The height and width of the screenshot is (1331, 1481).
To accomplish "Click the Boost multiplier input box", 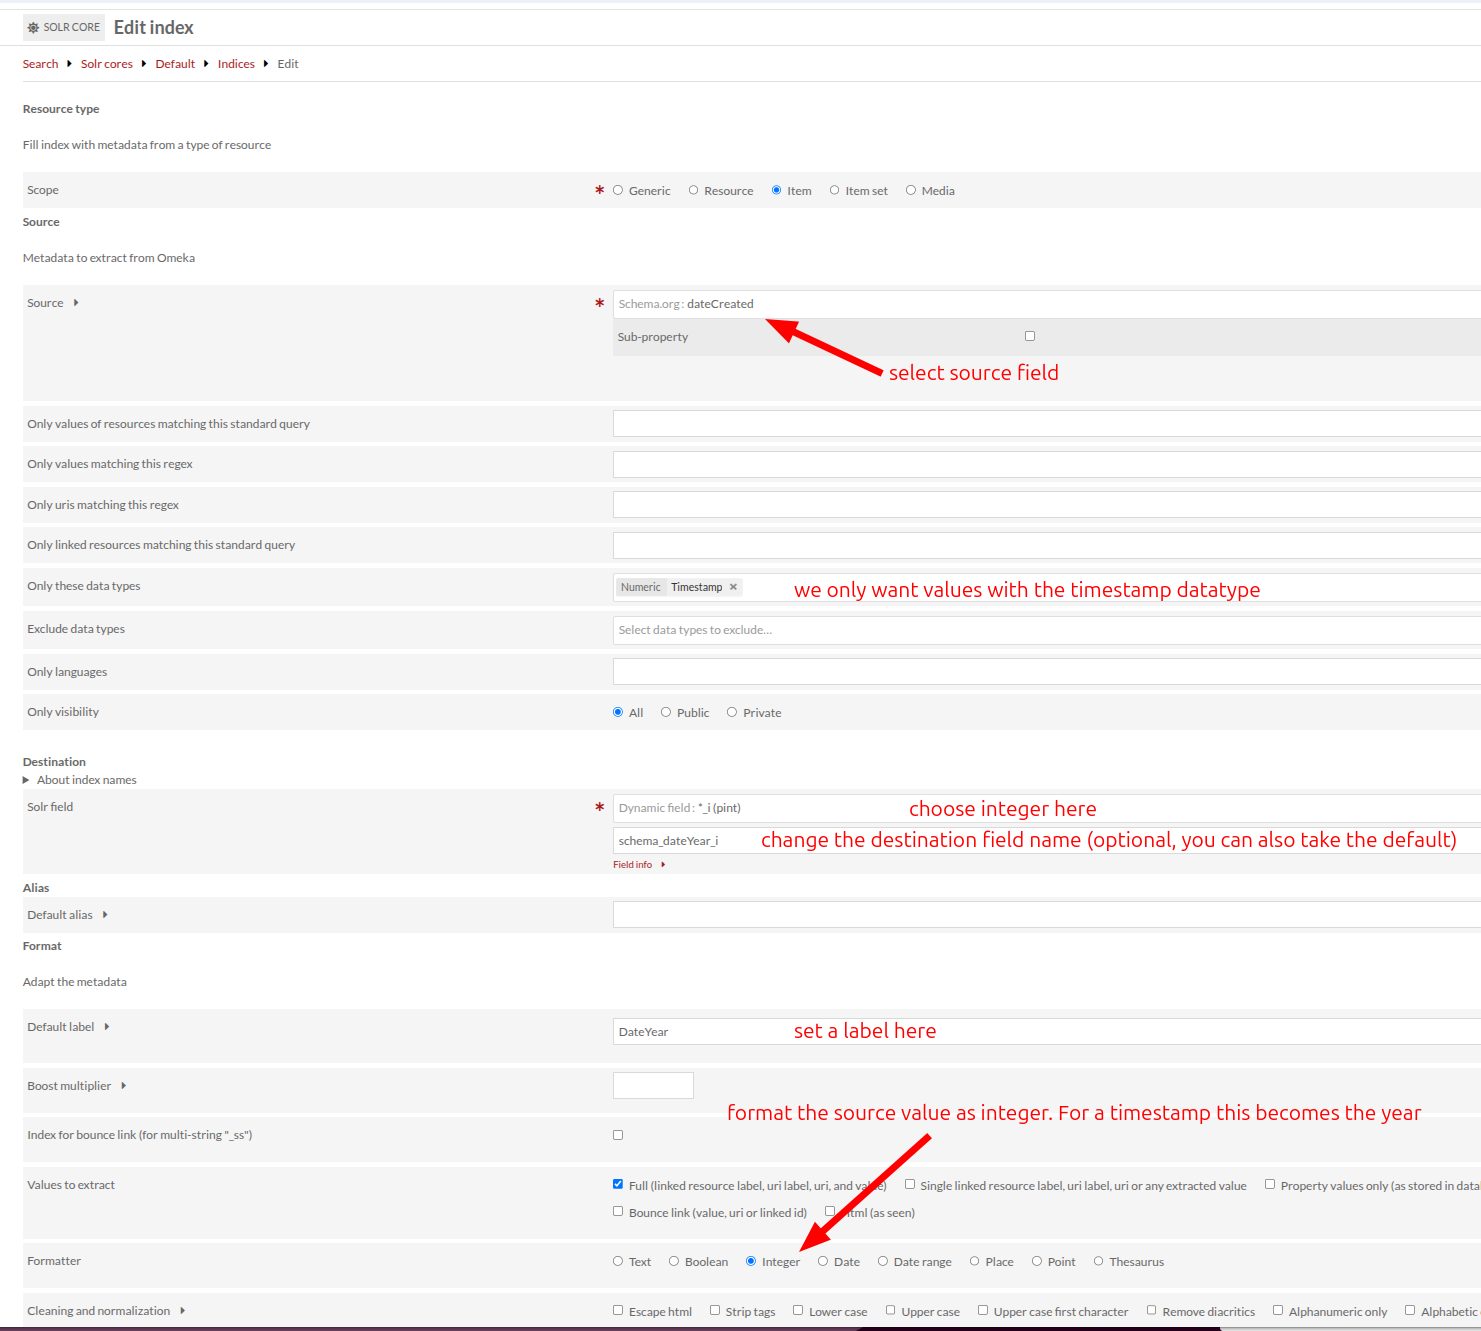I will 653,1086.
